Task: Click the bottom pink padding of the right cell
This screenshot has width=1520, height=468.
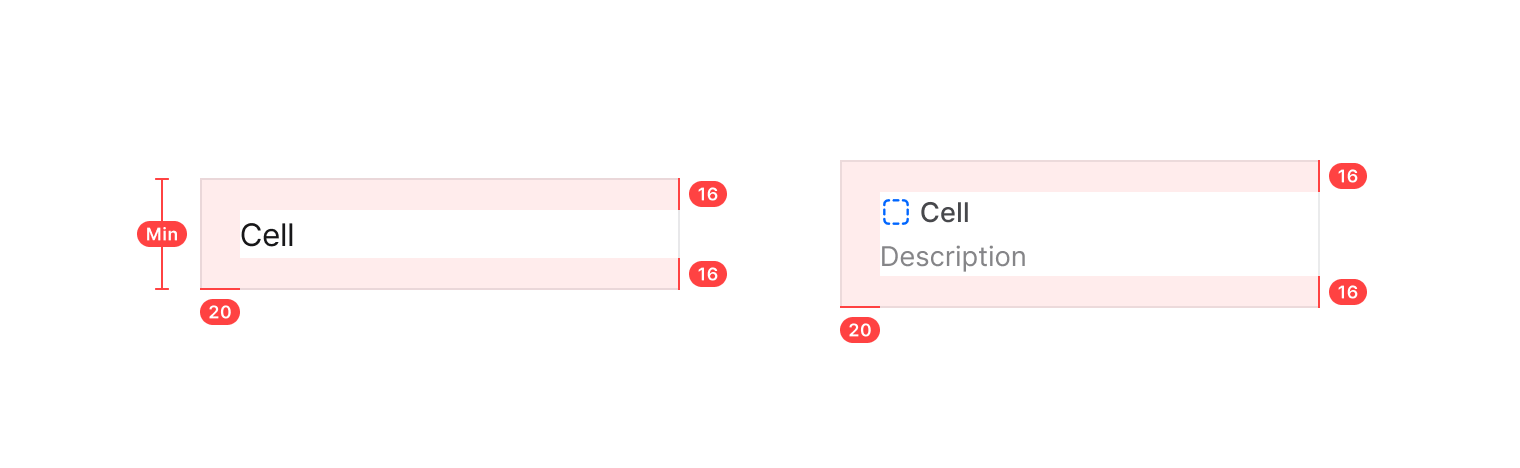Action: (1100, 291)
